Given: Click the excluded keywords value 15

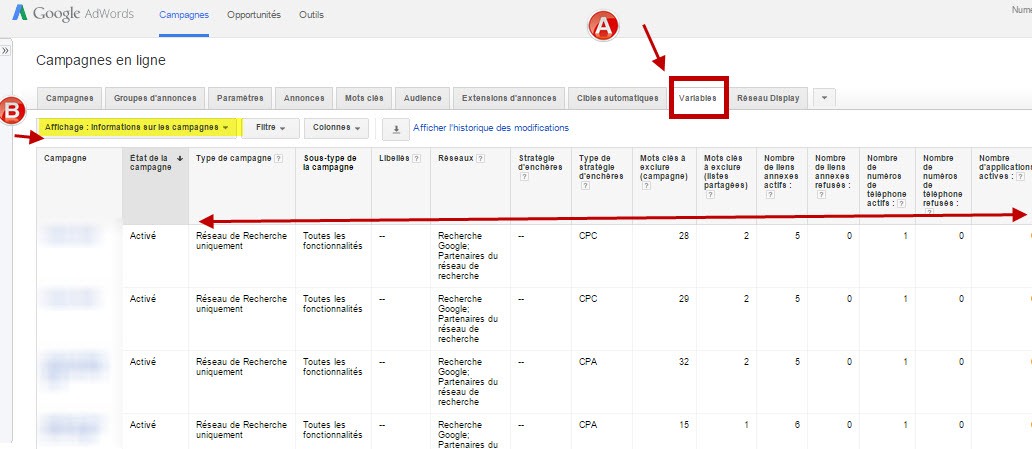Looking at the screenshot, I should [x=684, y=425].
